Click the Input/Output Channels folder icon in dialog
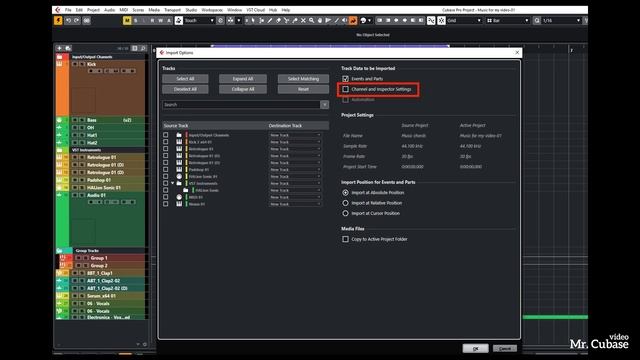The height and width of the screenshot is (360, 640). [179, 135]
